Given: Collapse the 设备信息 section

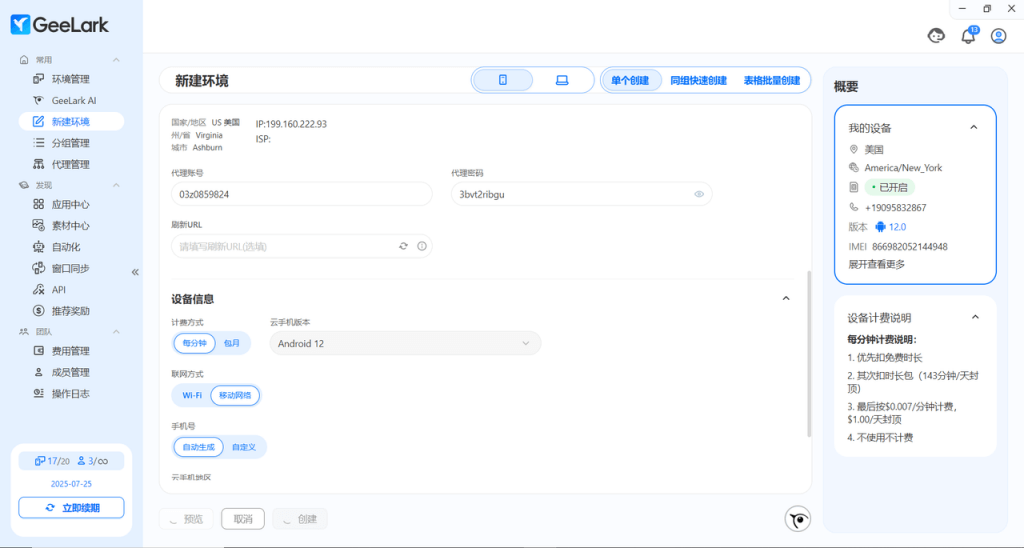Looking at the screenshot, I should pos(785,298).
